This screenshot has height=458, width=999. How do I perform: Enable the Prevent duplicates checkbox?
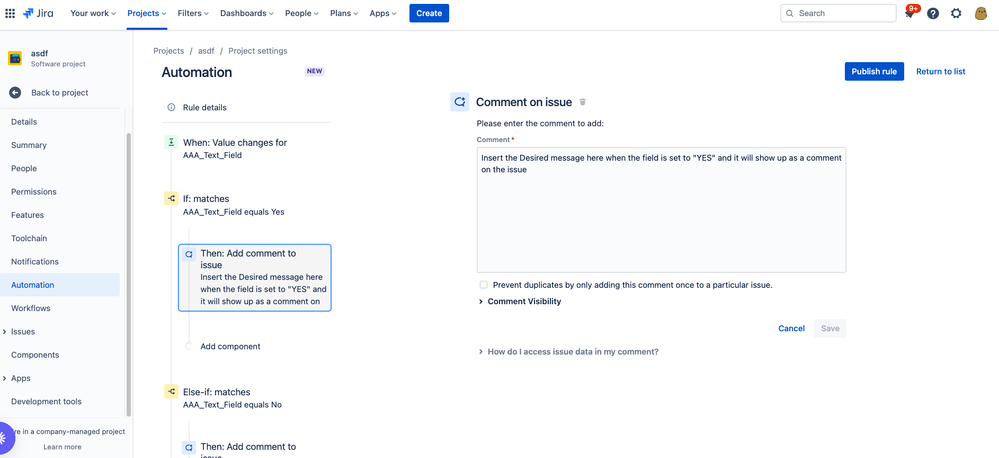tap(484, 285)
